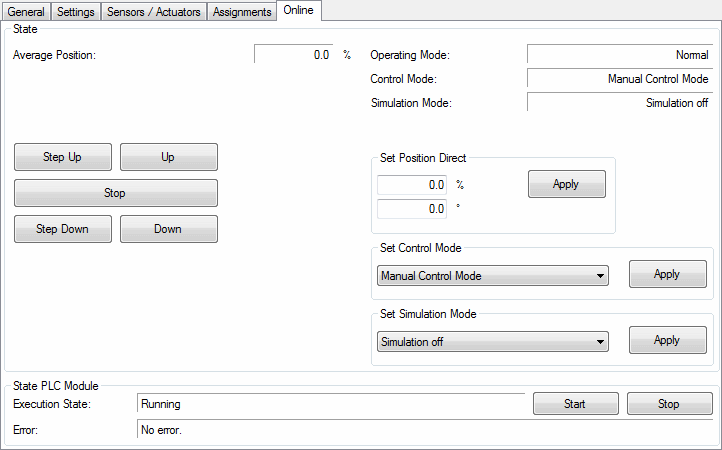Screen dimensions: 722x450
Task: Stop the PLC module
Action: click(x=670, y=404)
